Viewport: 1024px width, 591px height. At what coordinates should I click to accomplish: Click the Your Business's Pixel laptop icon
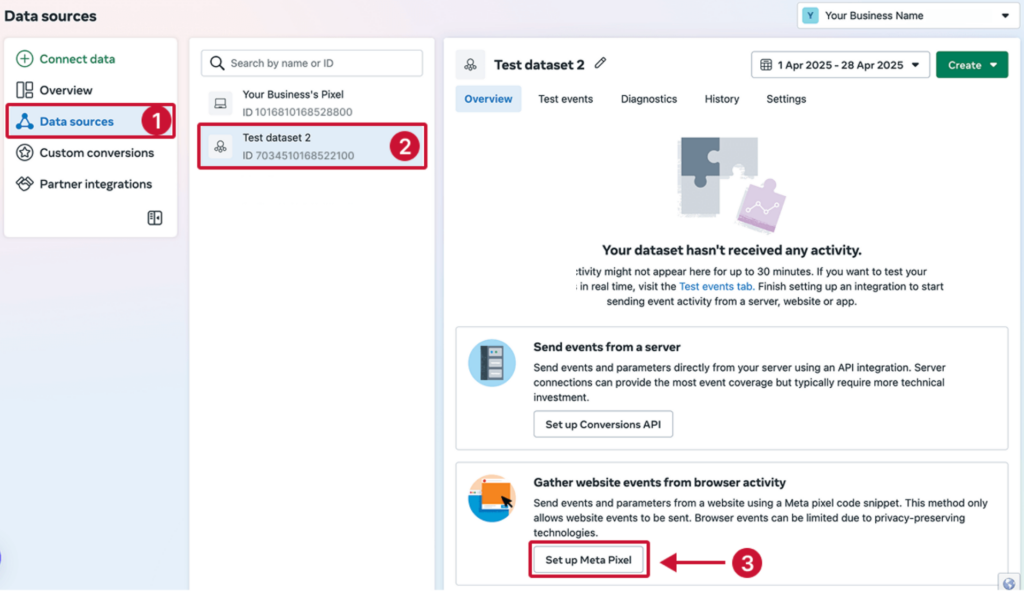221,103
